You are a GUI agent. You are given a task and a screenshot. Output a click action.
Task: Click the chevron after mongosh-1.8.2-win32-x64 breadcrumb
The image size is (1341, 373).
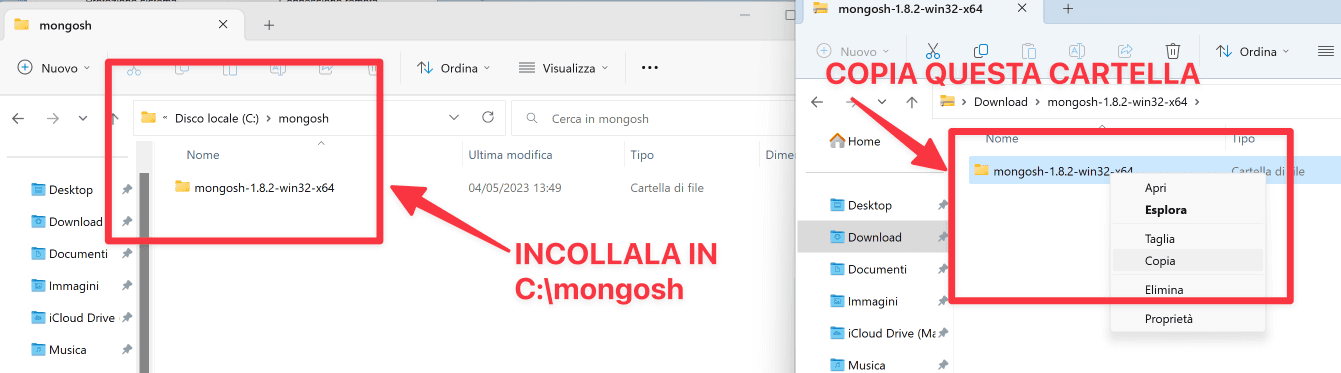(1197, 101)
